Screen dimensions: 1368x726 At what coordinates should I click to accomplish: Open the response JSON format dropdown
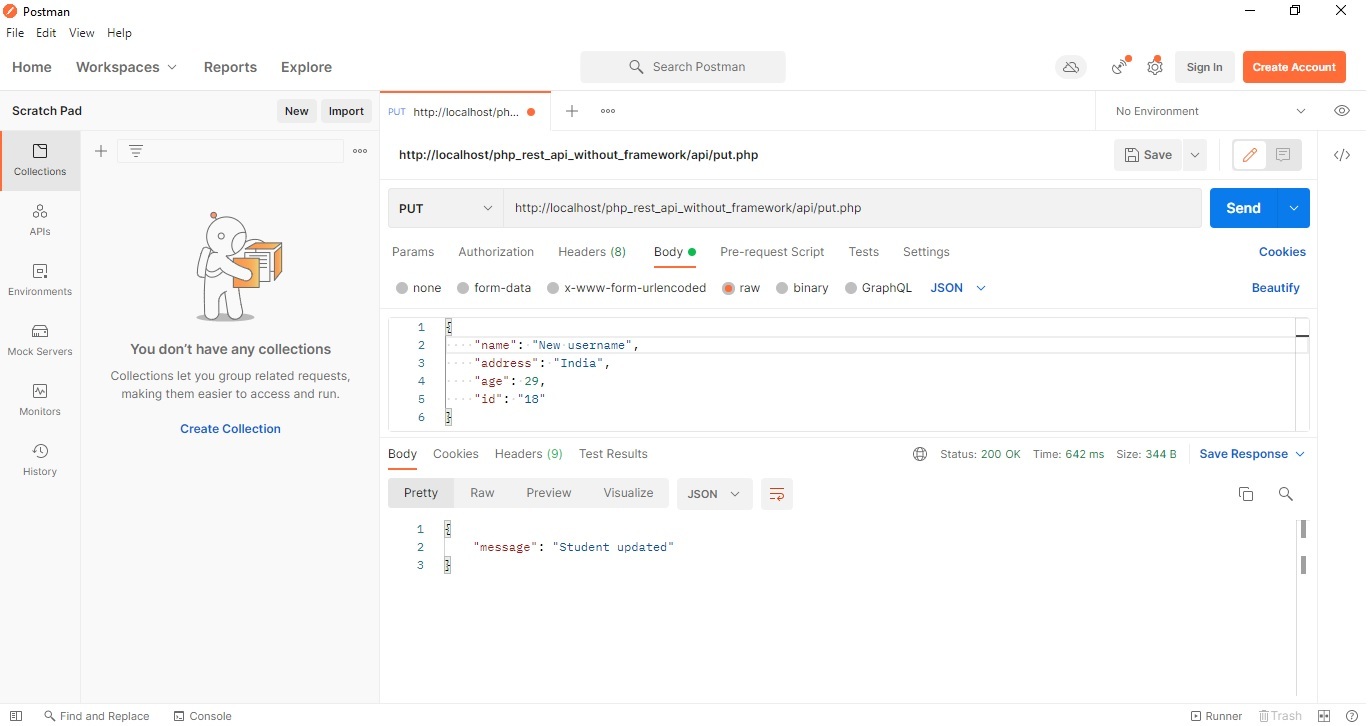(714, 494)
